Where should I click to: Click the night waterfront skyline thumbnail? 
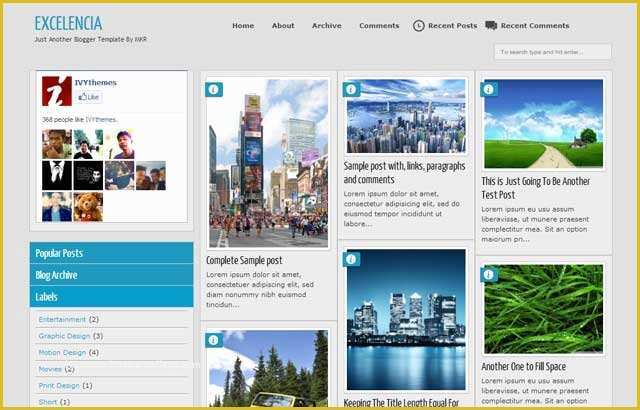(x=406, y=319)
